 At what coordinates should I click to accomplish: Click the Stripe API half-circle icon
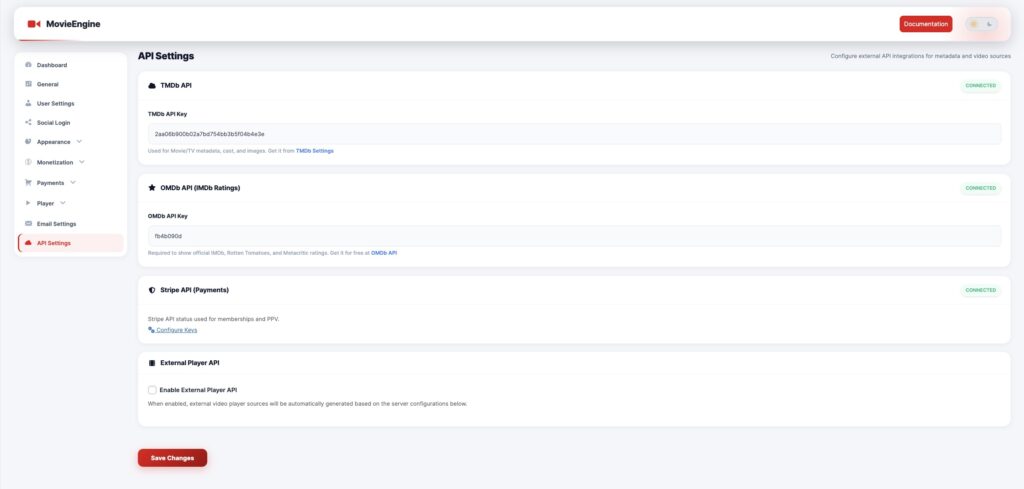[152, 290]
